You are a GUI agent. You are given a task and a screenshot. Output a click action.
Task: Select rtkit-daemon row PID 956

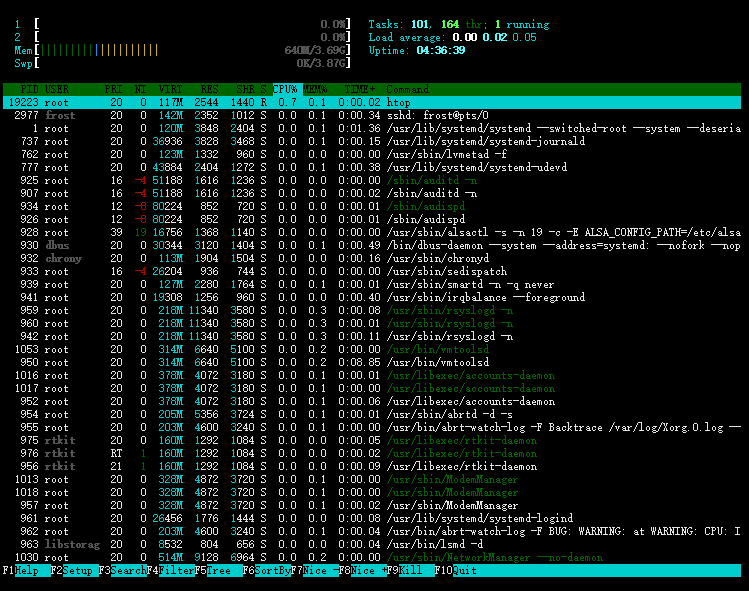372,466
